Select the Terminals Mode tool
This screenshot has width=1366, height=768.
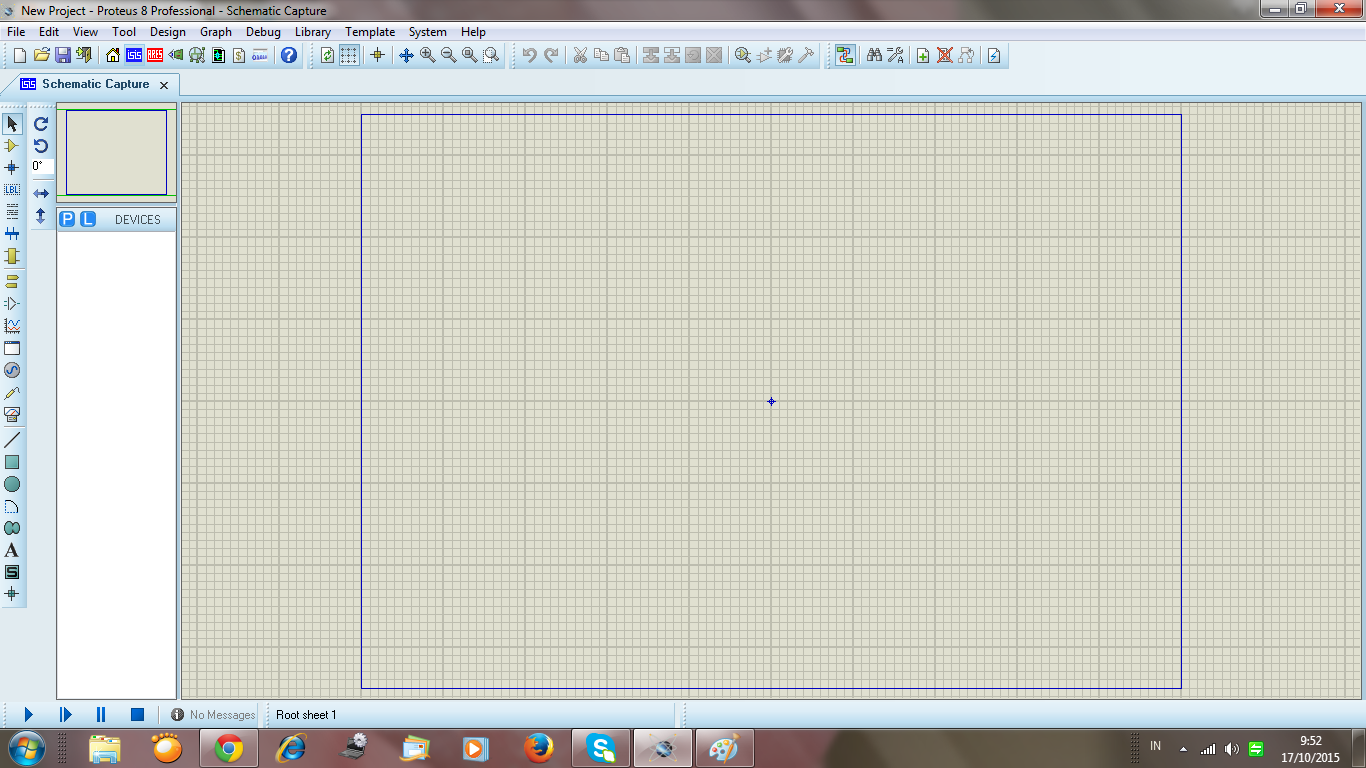12,282
